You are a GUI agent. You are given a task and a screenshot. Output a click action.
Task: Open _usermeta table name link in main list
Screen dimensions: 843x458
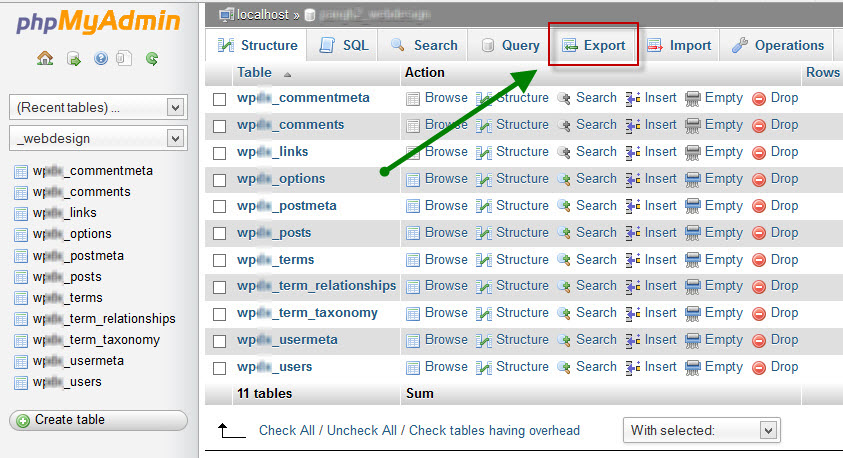click(287, 340)
